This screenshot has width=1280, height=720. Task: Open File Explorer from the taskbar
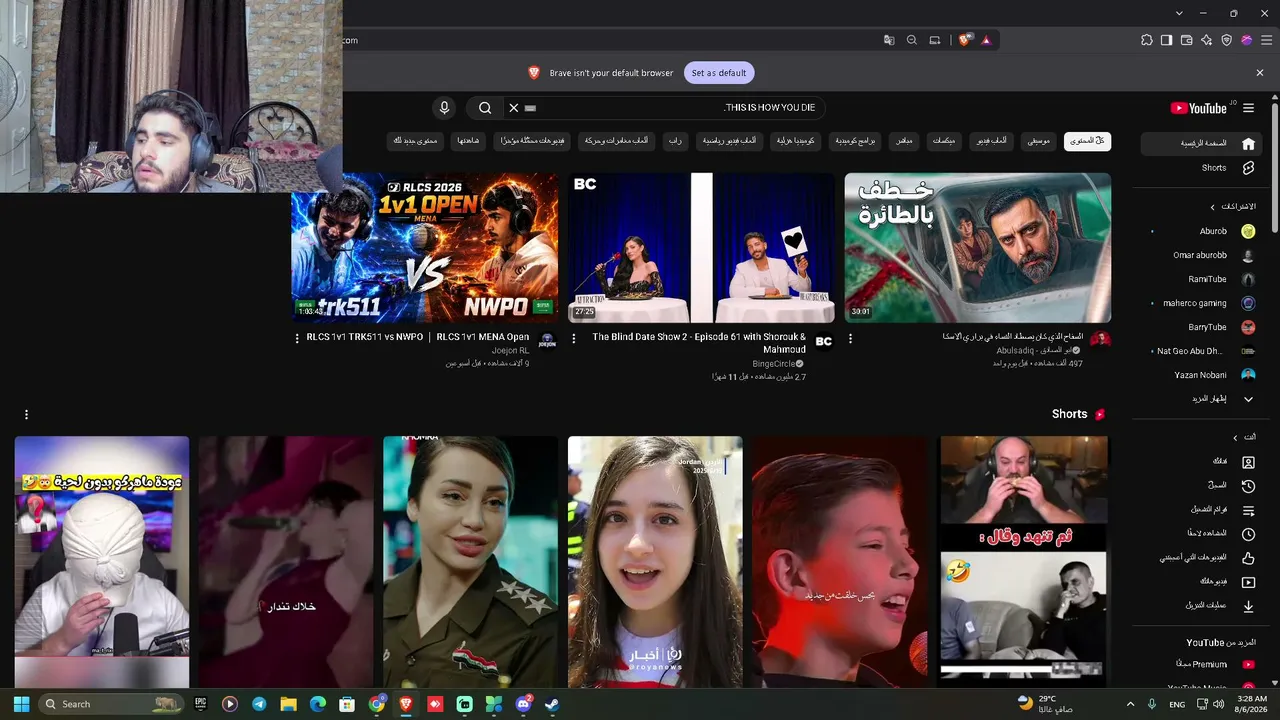point(288,704)
